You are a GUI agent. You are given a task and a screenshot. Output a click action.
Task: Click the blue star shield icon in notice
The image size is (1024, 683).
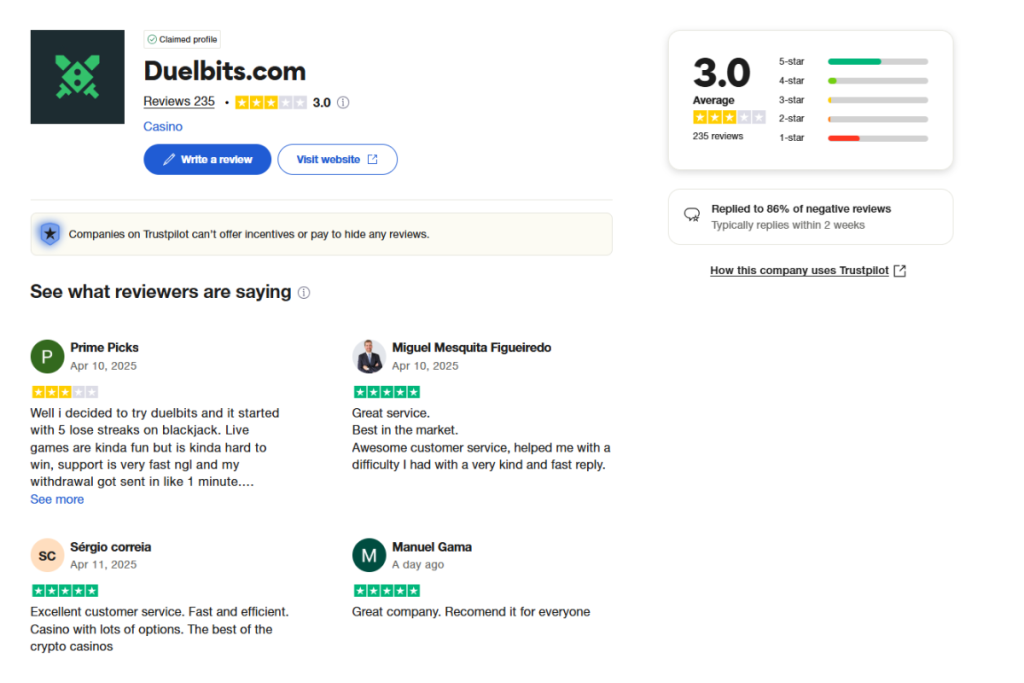point(50,234)
